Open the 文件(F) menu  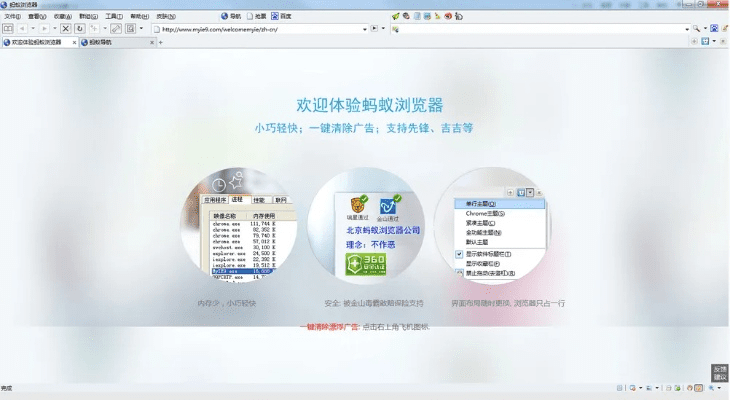coord(12,16)
